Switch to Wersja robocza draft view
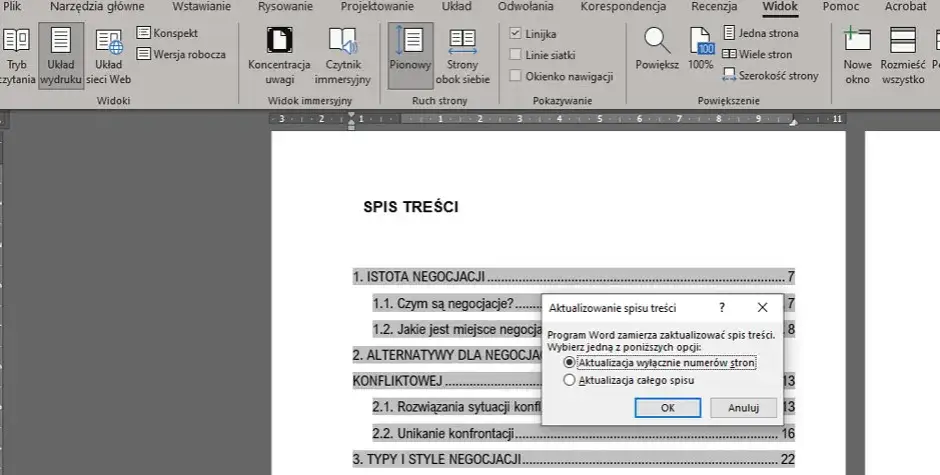940x475 pixels. click(x=182, y=55)
